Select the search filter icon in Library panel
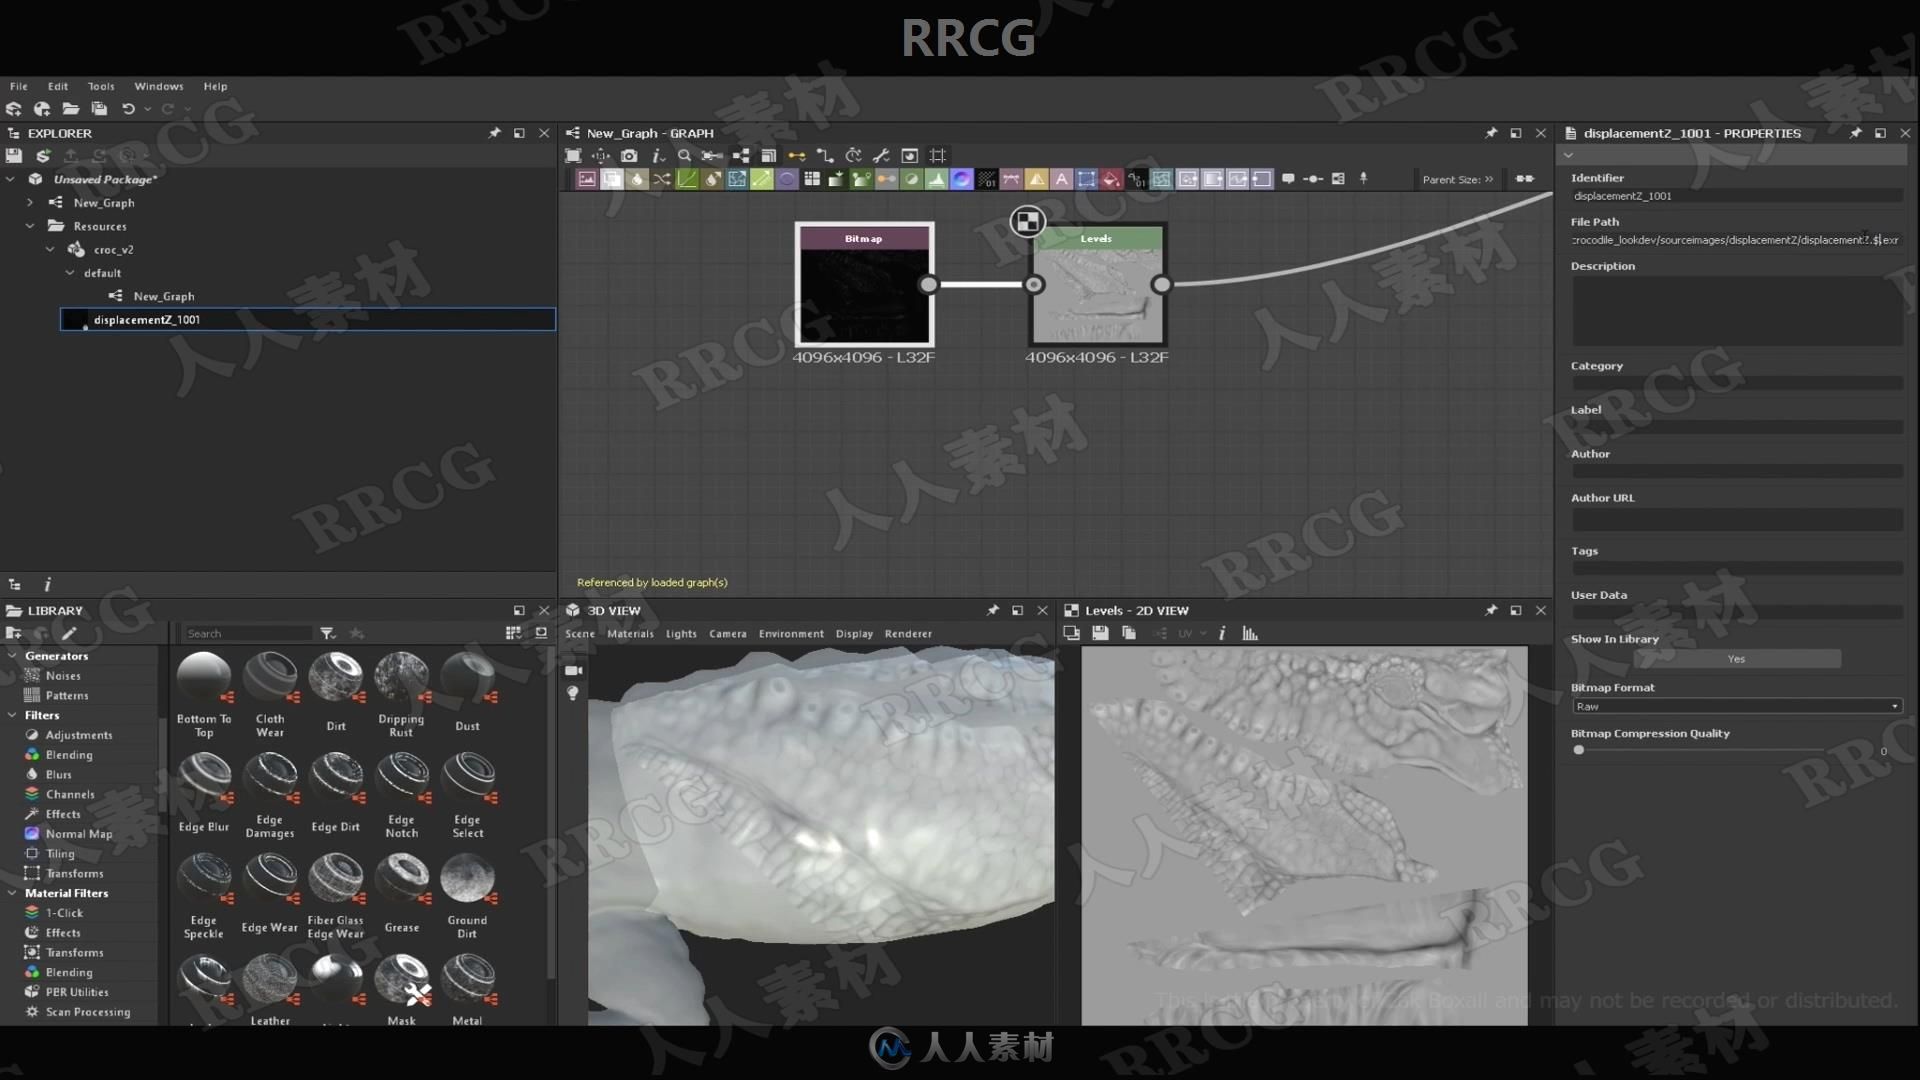The width and height of the screenshot is (1920, 1080). point(328,633)
